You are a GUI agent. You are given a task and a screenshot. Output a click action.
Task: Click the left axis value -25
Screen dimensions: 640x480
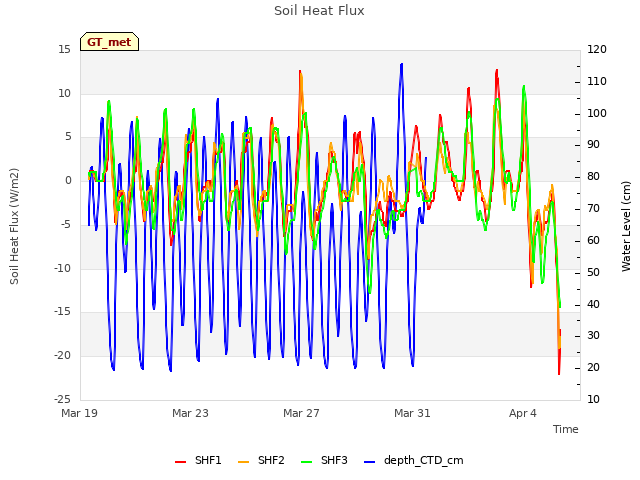[x=62, y=400]
